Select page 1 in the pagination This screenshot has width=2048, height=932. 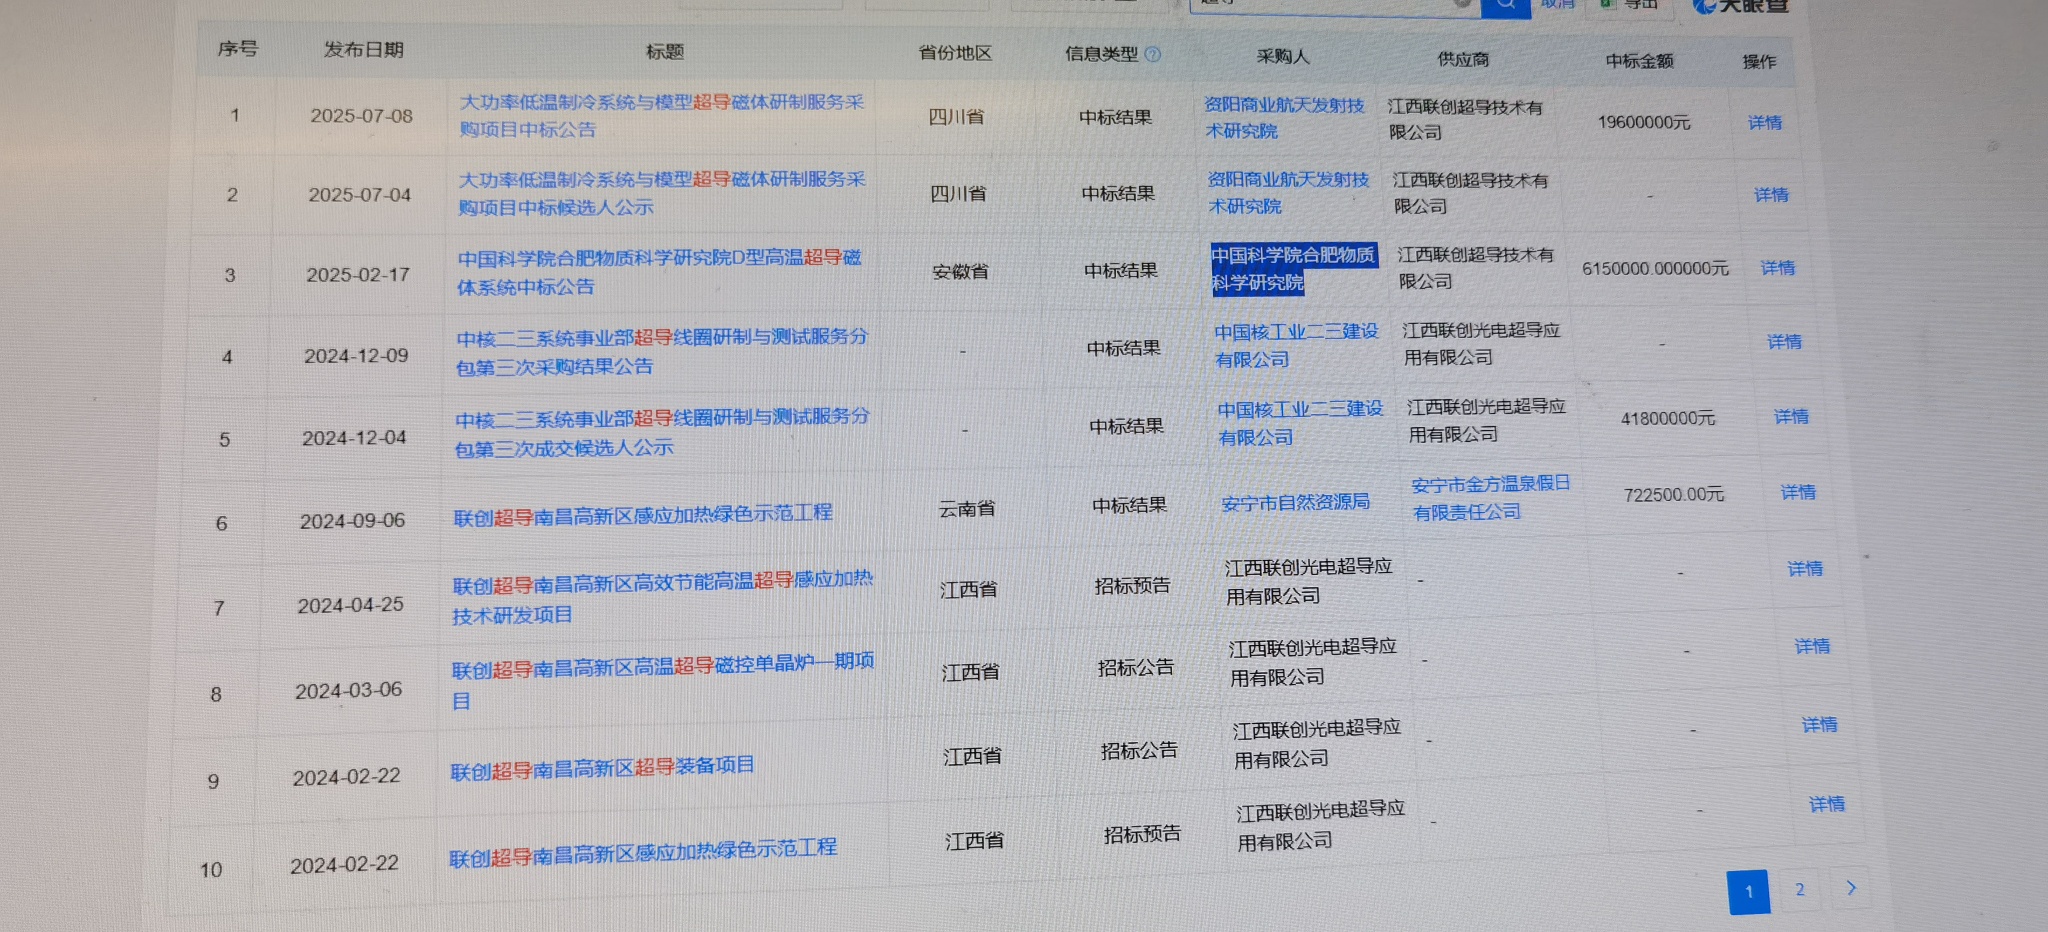[1748, 891]
